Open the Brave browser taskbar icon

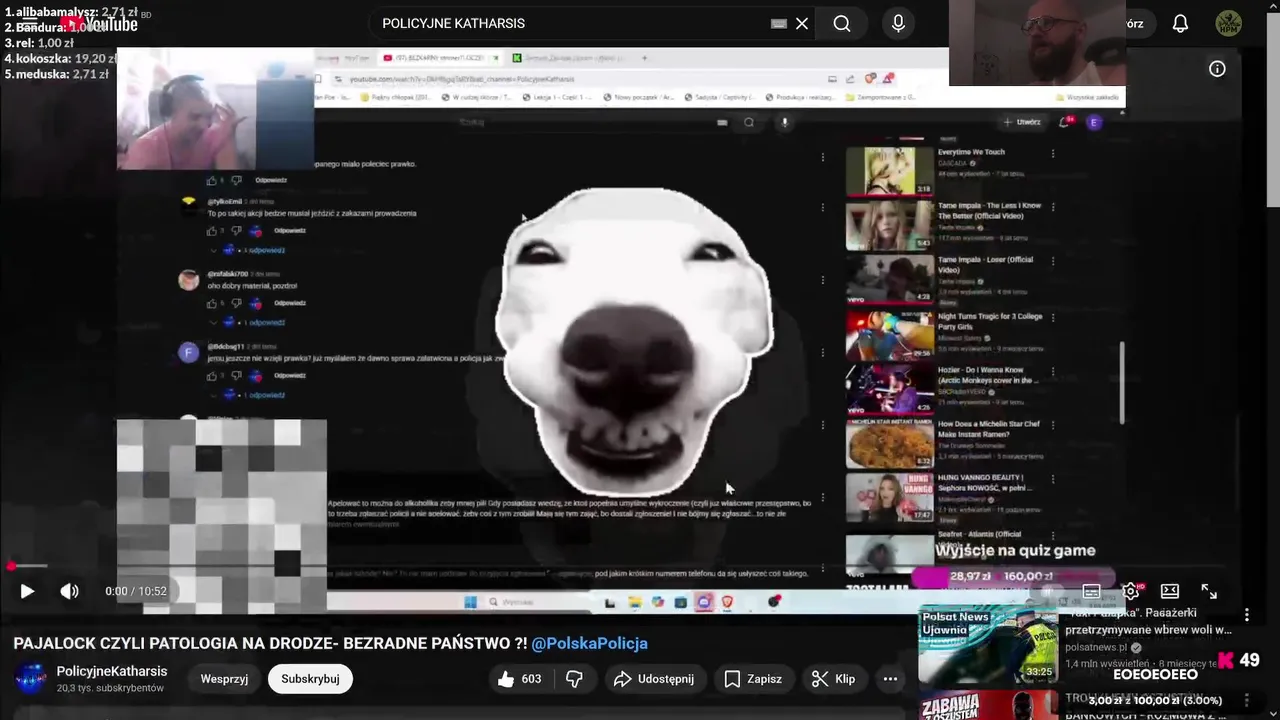727,602
